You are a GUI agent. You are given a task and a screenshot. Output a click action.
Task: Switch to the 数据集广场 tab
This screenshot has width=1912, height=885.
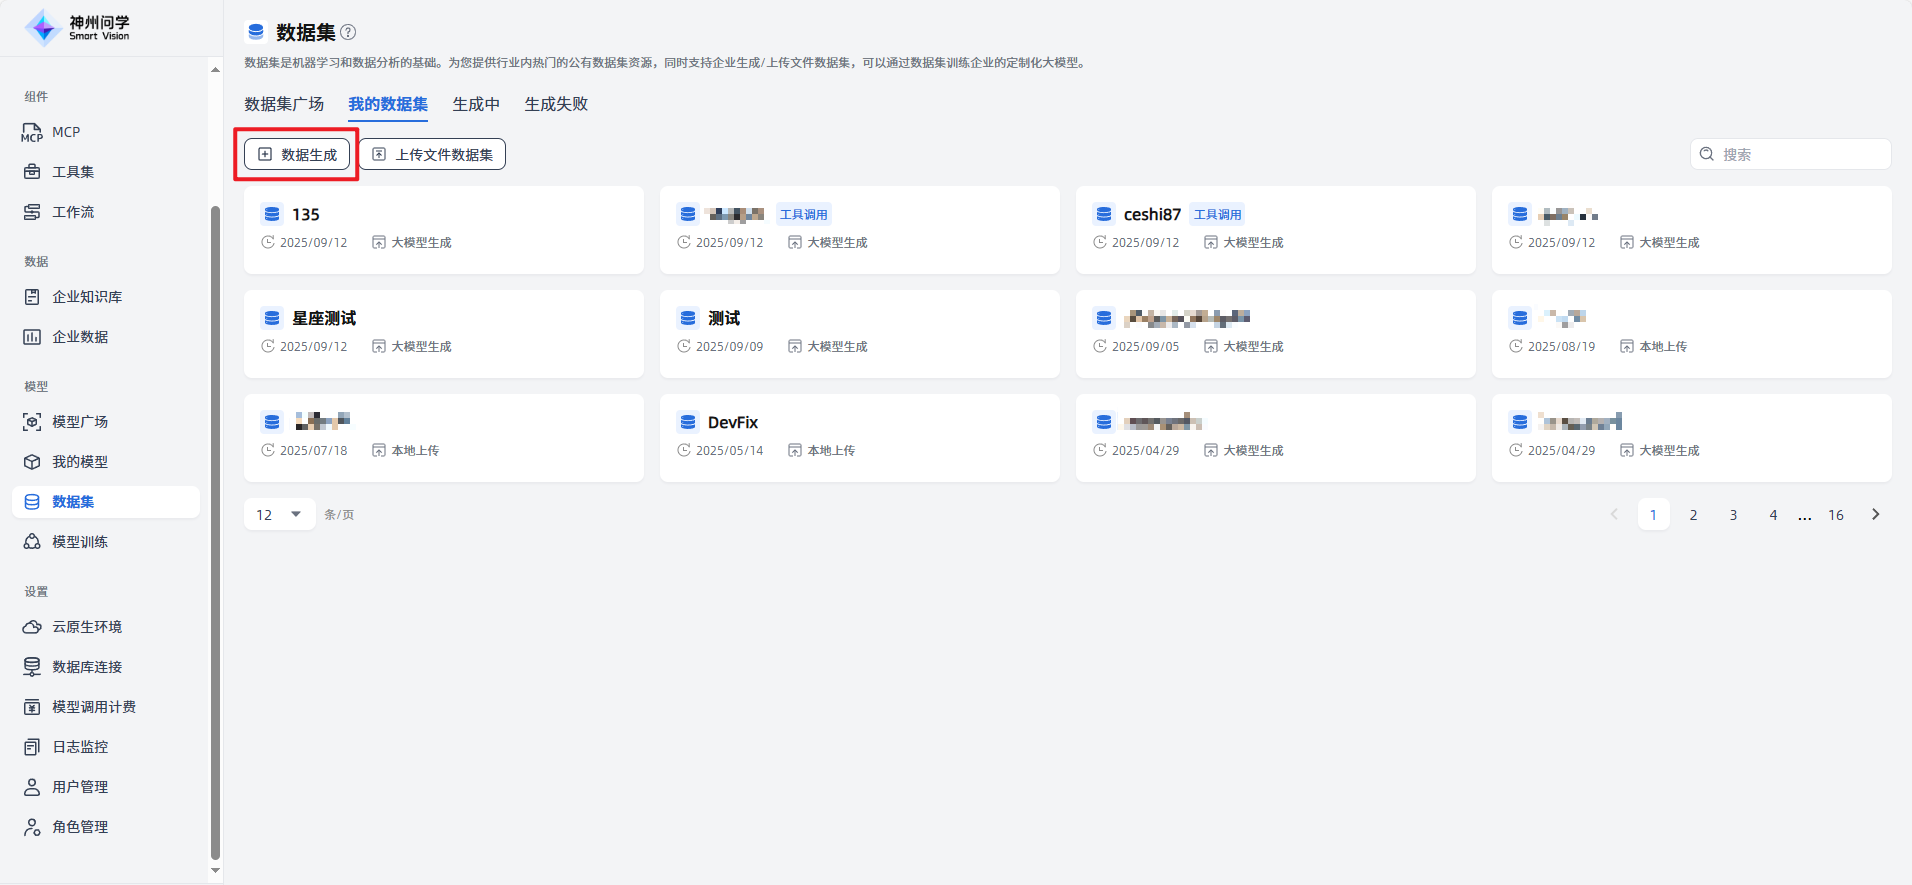point(284,104)
